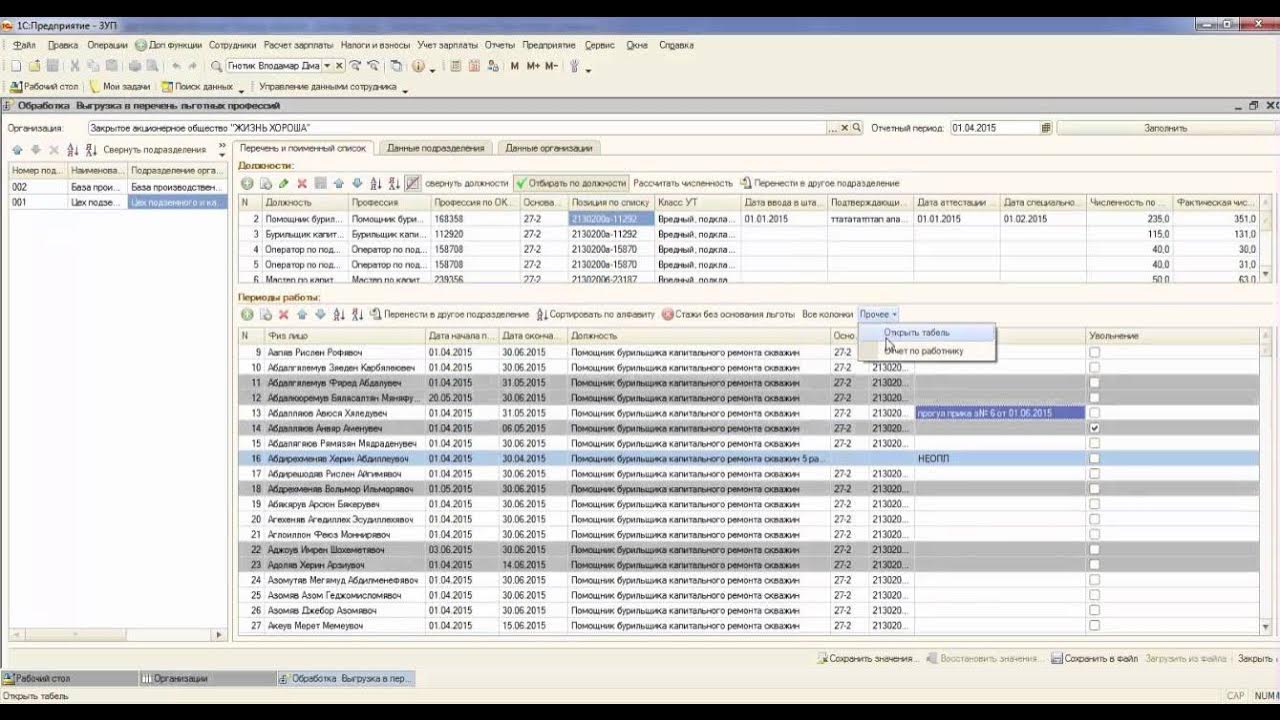The image size is (1280, 720).
Task: Click Sort descending icon in Периоды работы toolbar
Action: coord(358,314)
